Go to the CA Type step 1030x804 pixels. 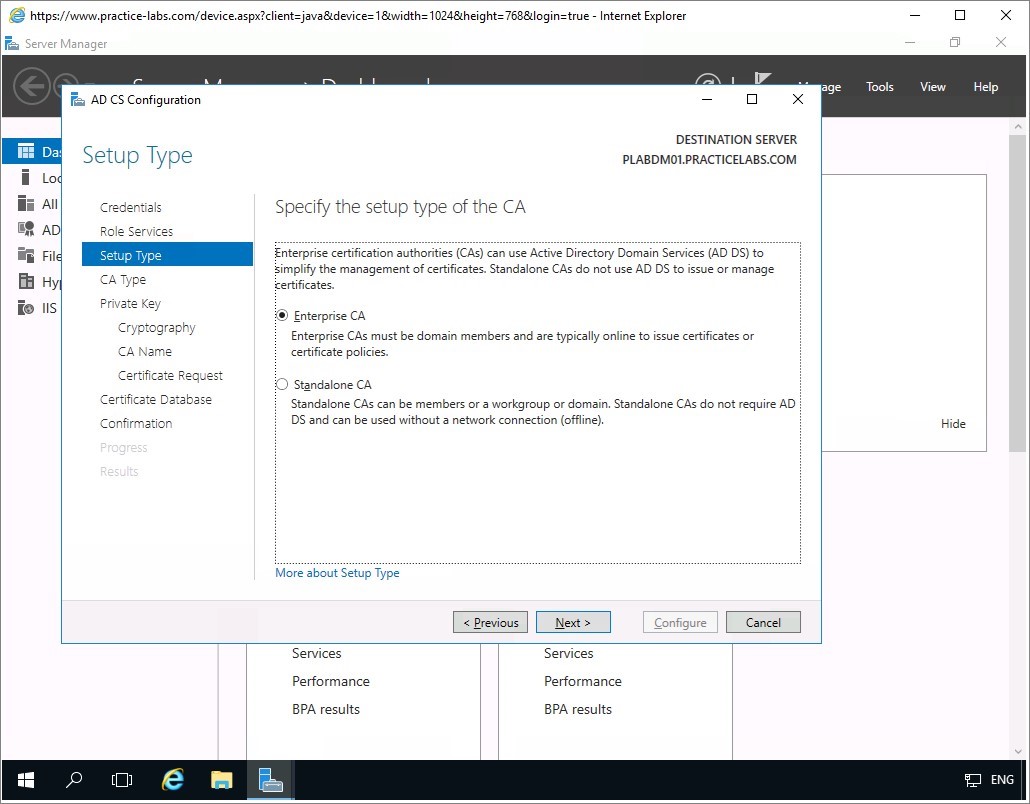(123, 279)
